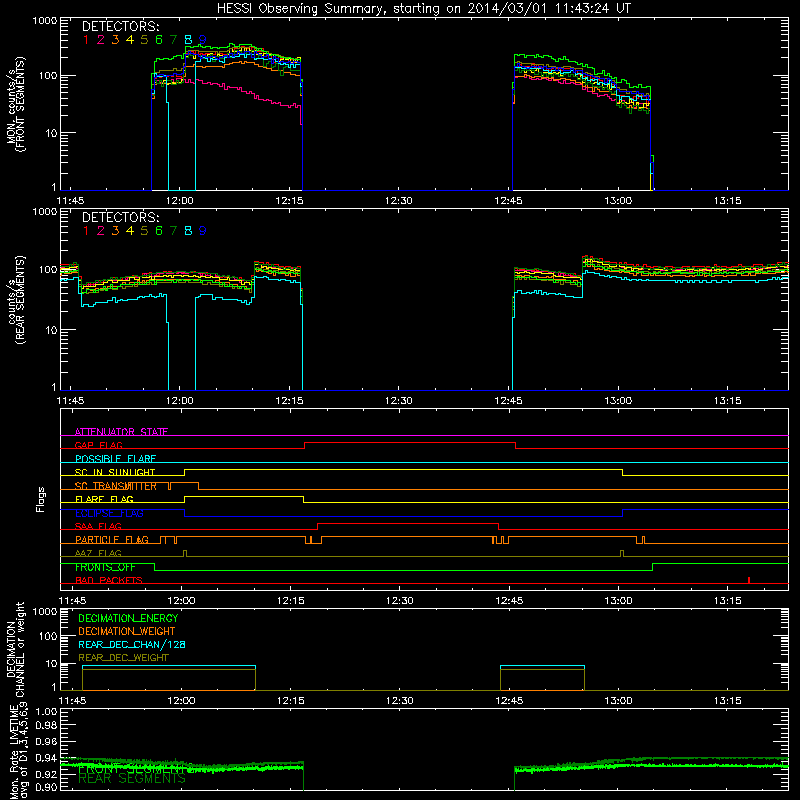800x800 pixels.
Task: Select dark green detector 7 in front segments legend
Action: click(x=173, y=40)
